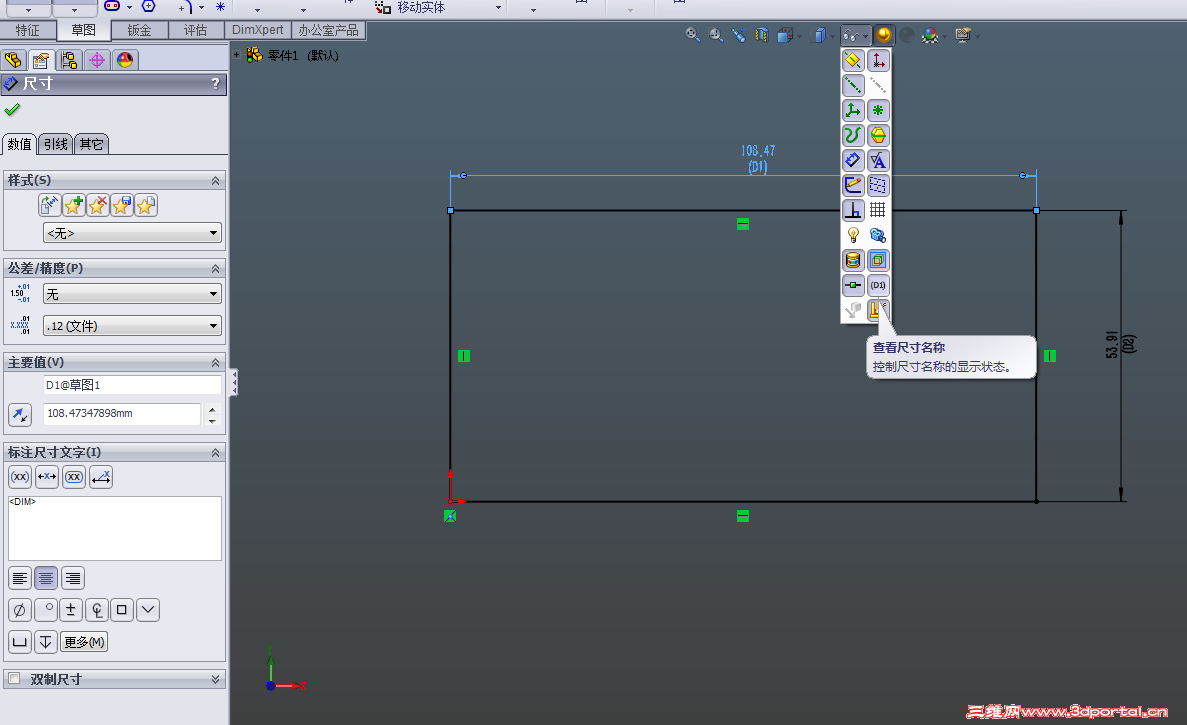This screenshot has height=725, width=1187.
Task: Toggle View Coordinate Systems in flyout
Action: coord(853,110)
